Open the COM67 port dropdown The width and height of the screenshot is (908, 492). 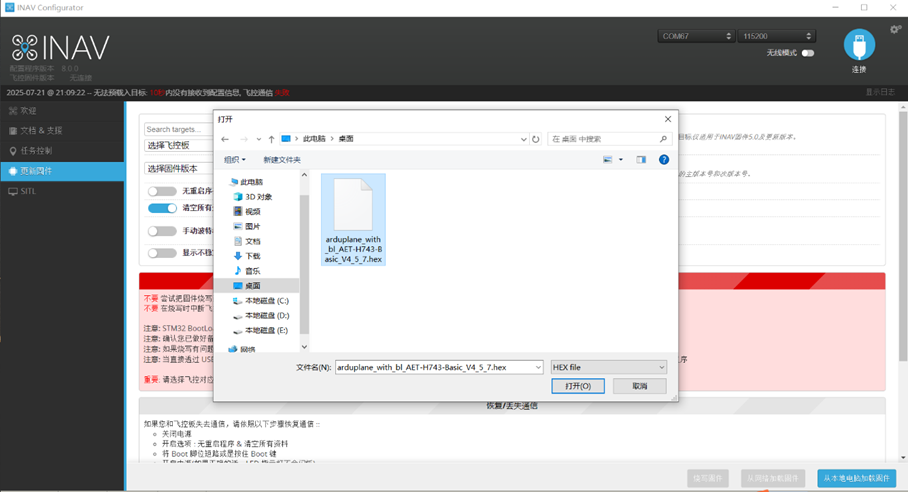click(696, 36)
